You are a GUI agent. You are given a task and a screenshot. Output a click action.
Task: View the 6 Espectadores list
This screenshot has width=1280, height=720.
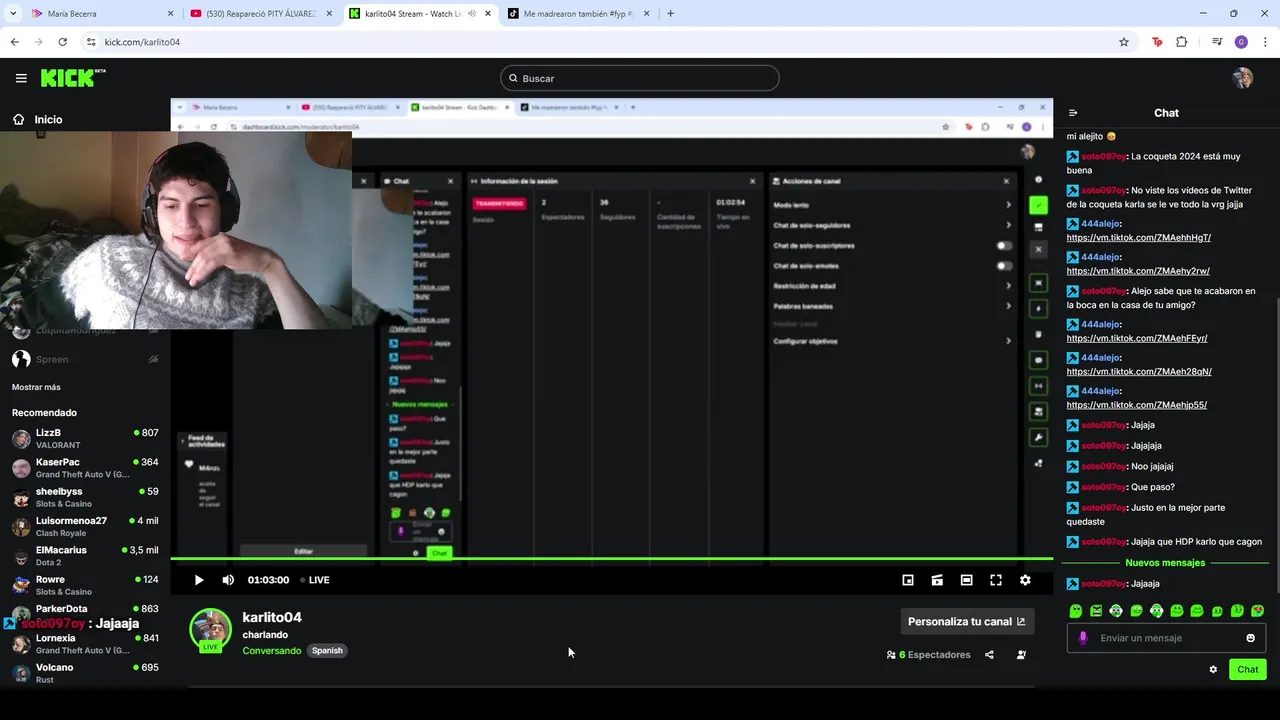tap(929, 655)
